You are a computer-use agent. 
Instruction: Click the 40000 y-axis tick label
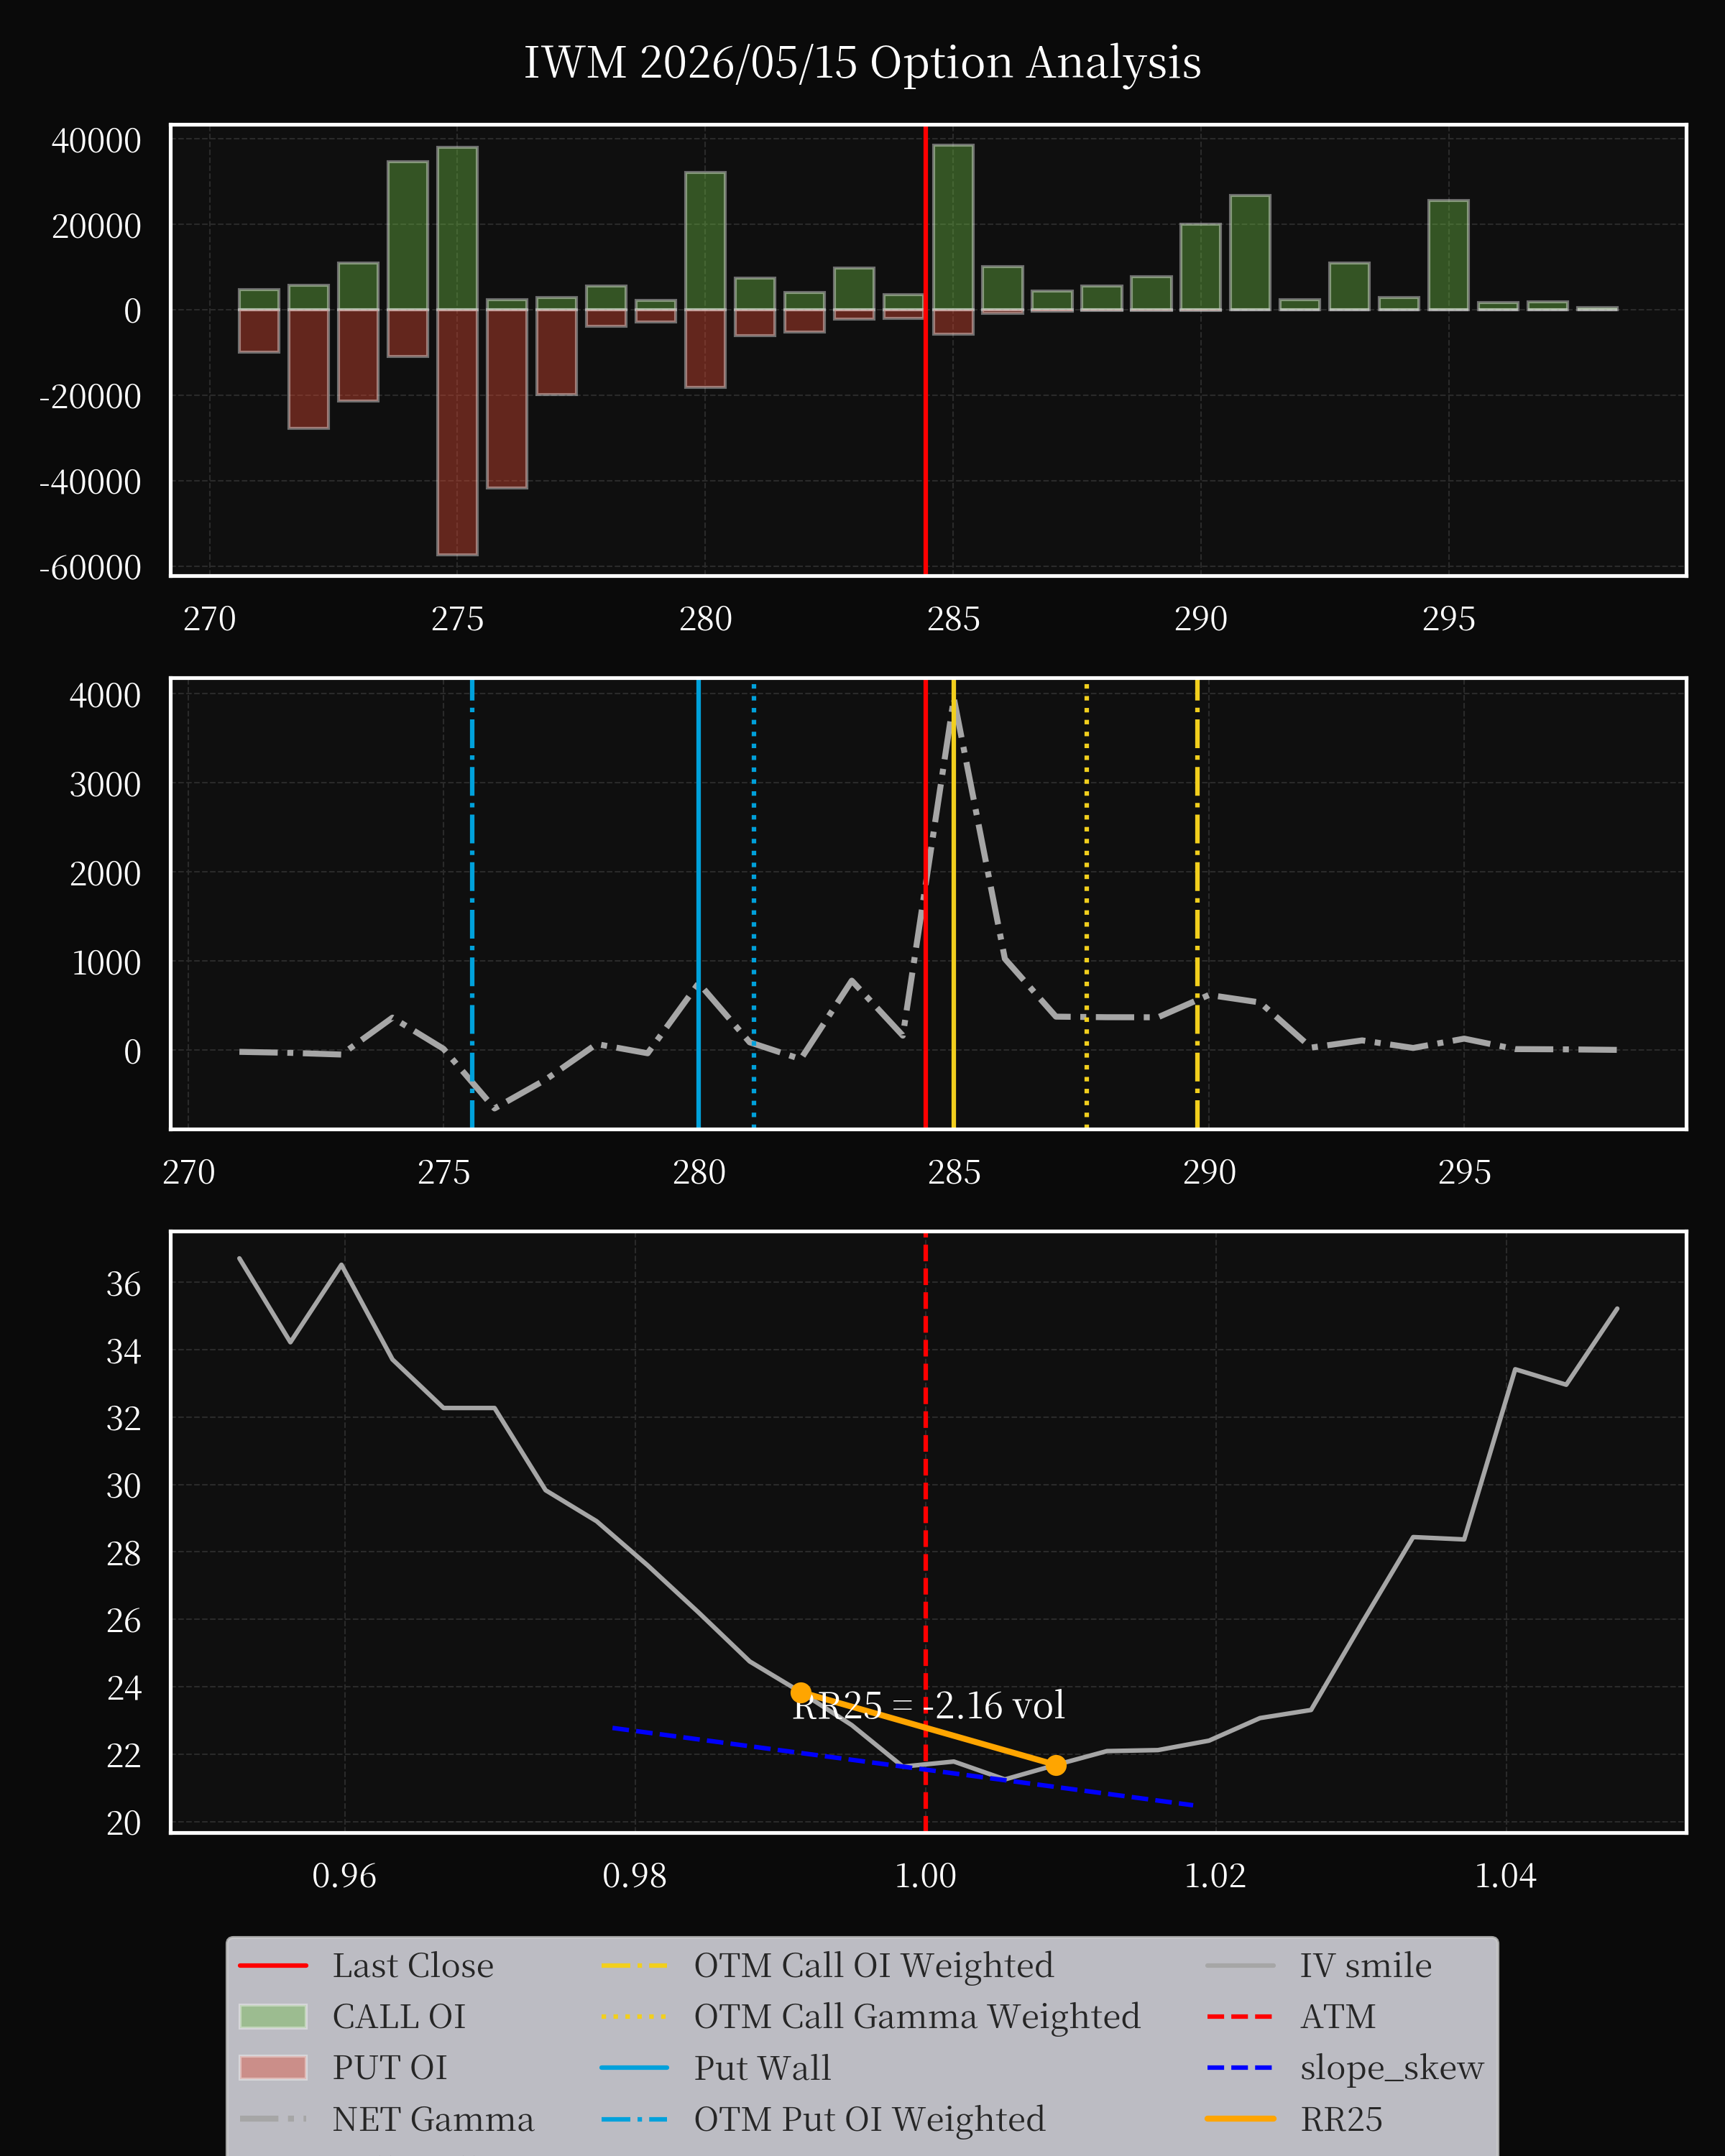point(96,141)
